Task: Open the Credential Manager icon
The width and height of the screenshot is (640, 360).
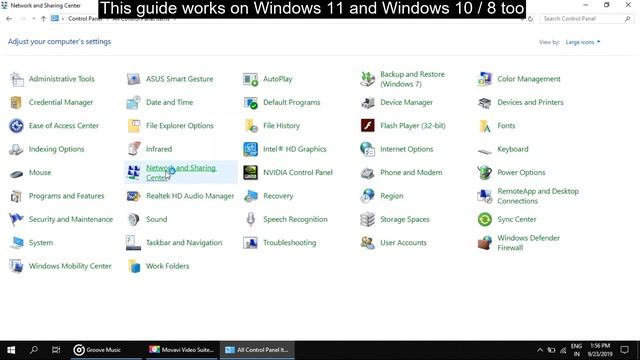Action: point(17,102)
